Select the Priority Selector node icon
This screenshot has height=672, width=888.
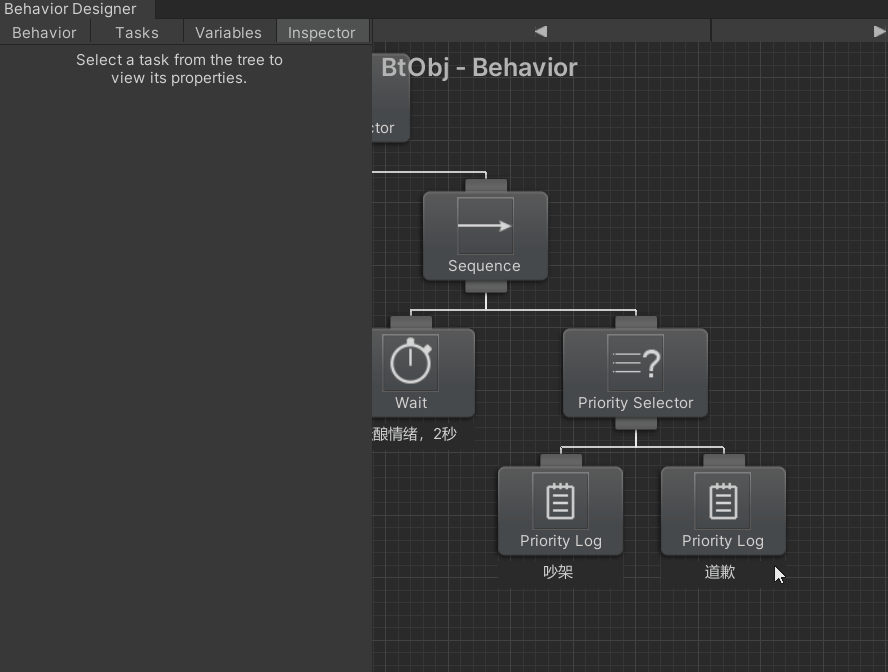[635, 362]
